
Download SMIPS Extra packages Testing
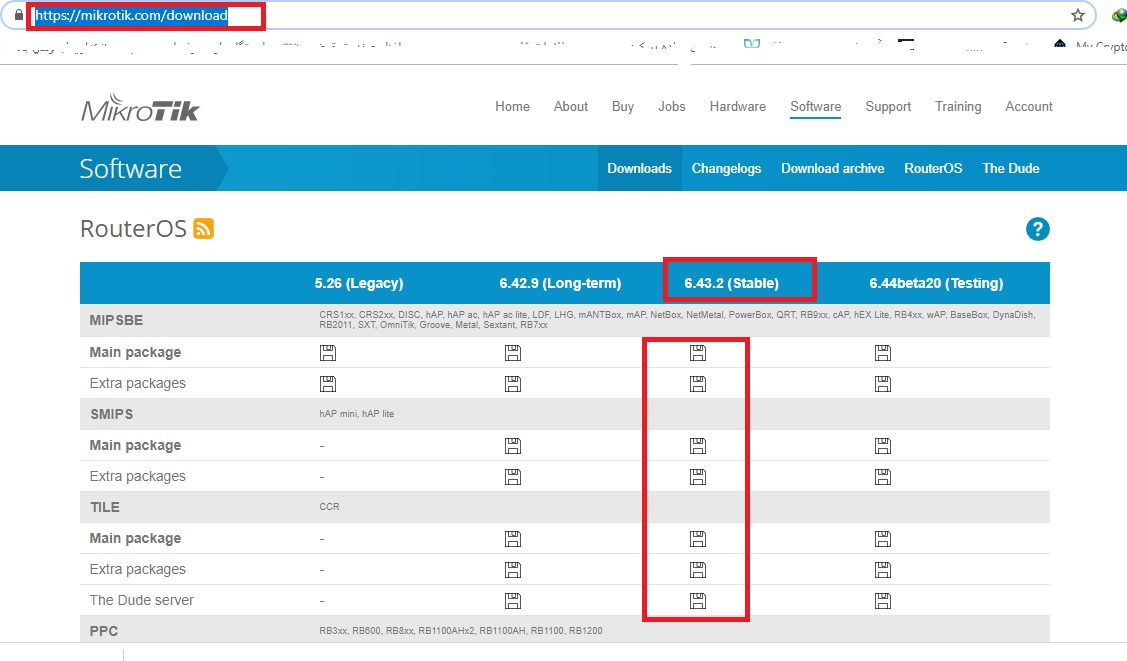click(x=883, y=477)
